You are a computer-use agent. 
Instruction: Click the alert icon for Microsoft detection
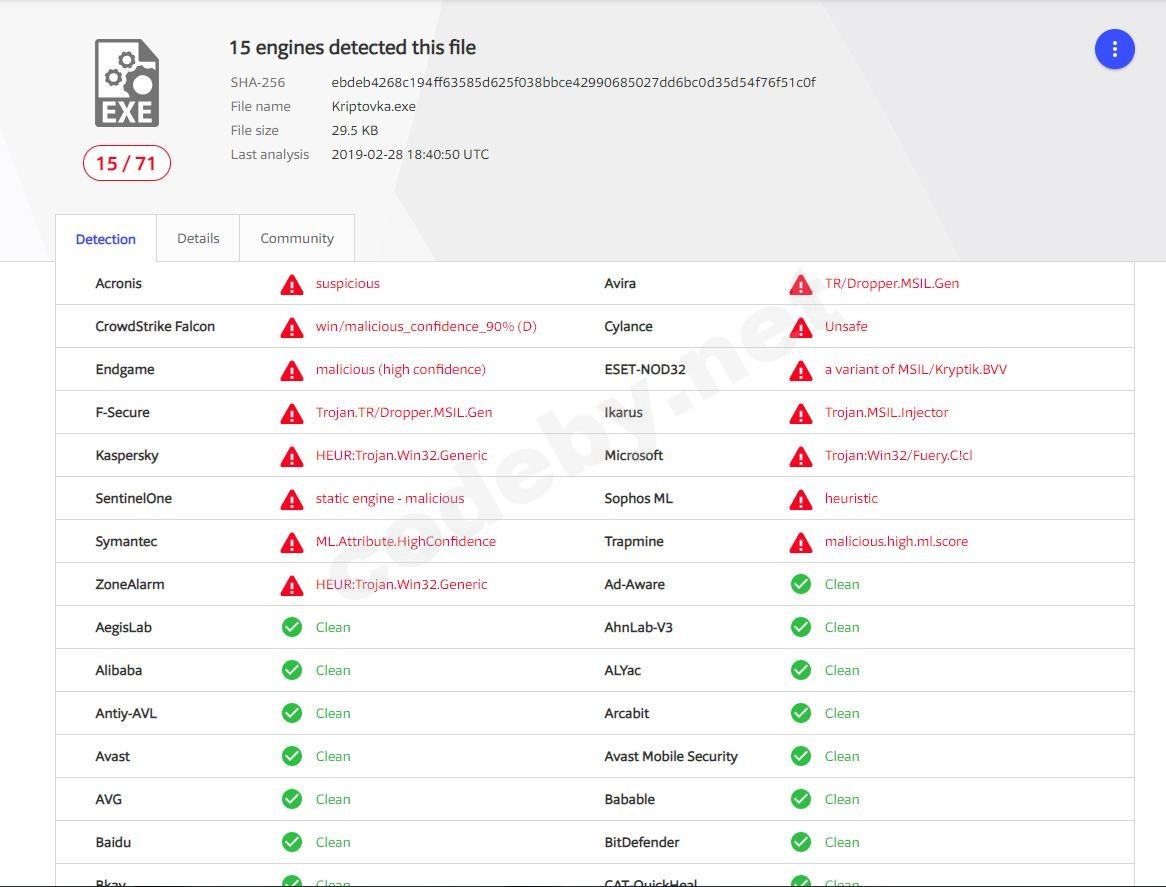(801, 457)
